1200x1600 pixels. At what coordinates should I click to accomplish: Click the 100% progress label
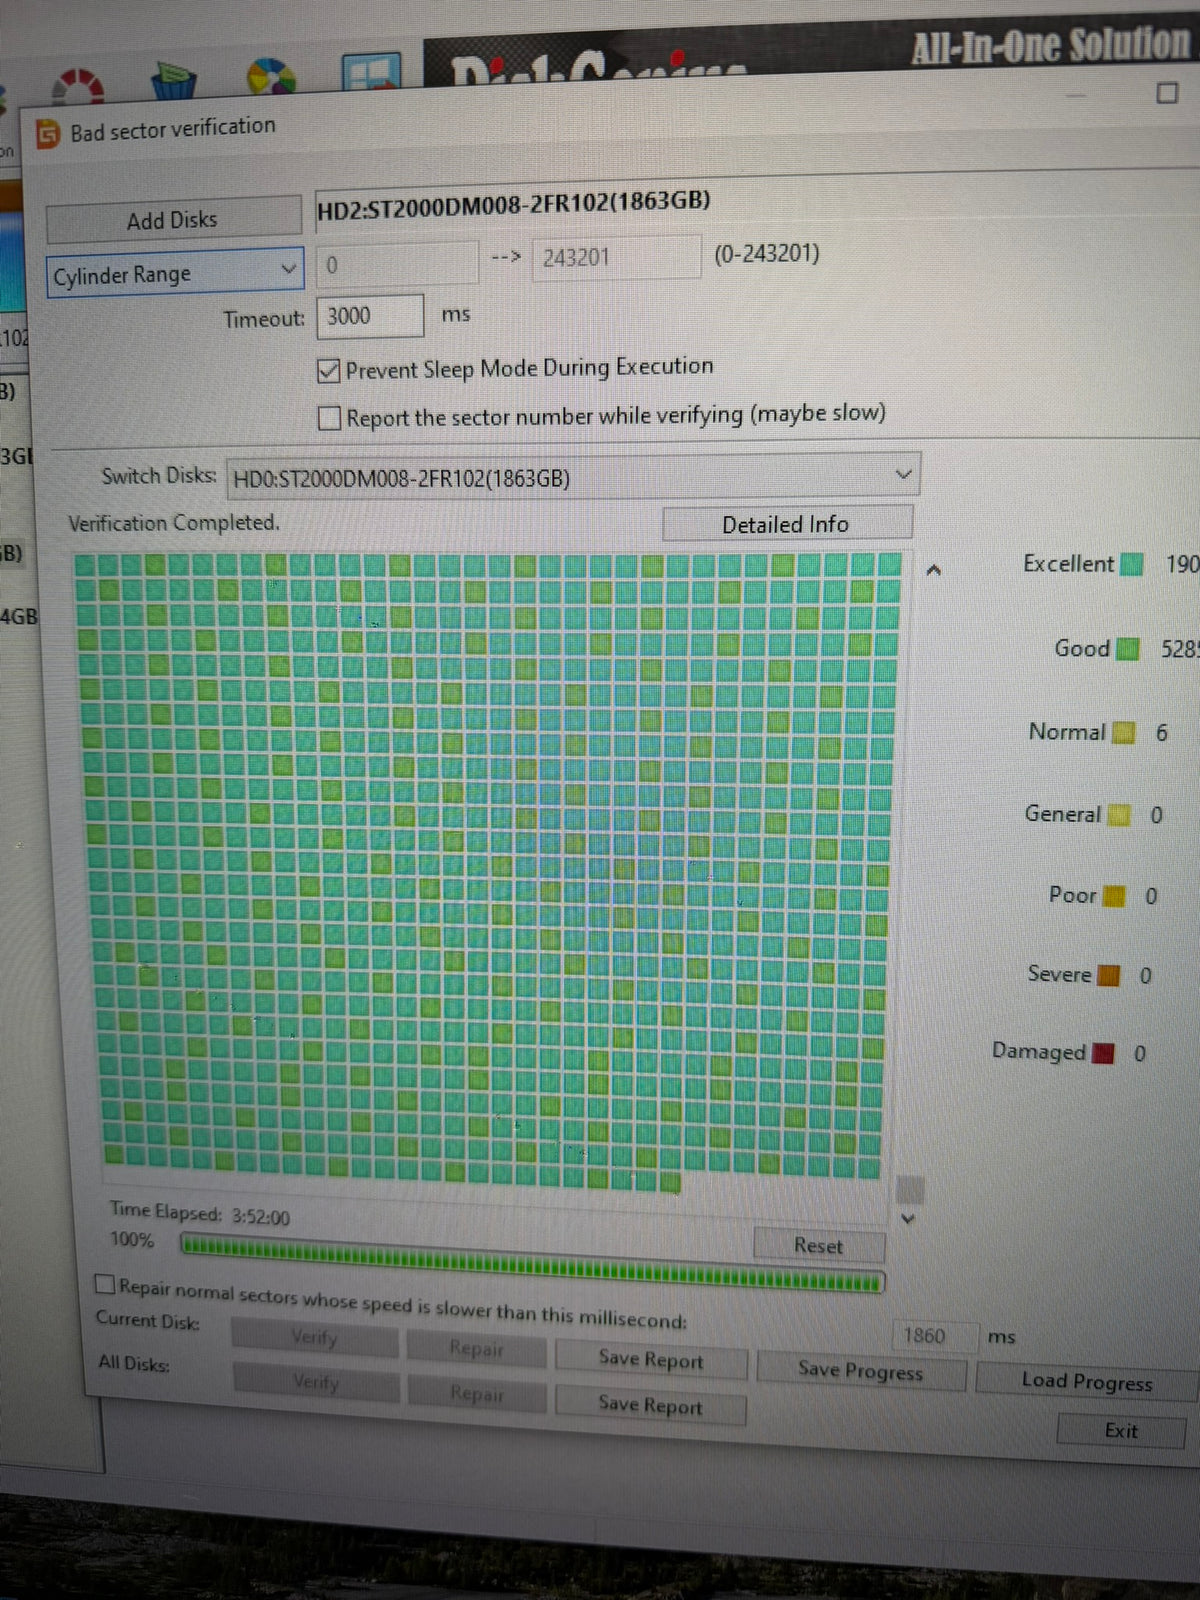pyautogui.click(x=132, y=1240)
